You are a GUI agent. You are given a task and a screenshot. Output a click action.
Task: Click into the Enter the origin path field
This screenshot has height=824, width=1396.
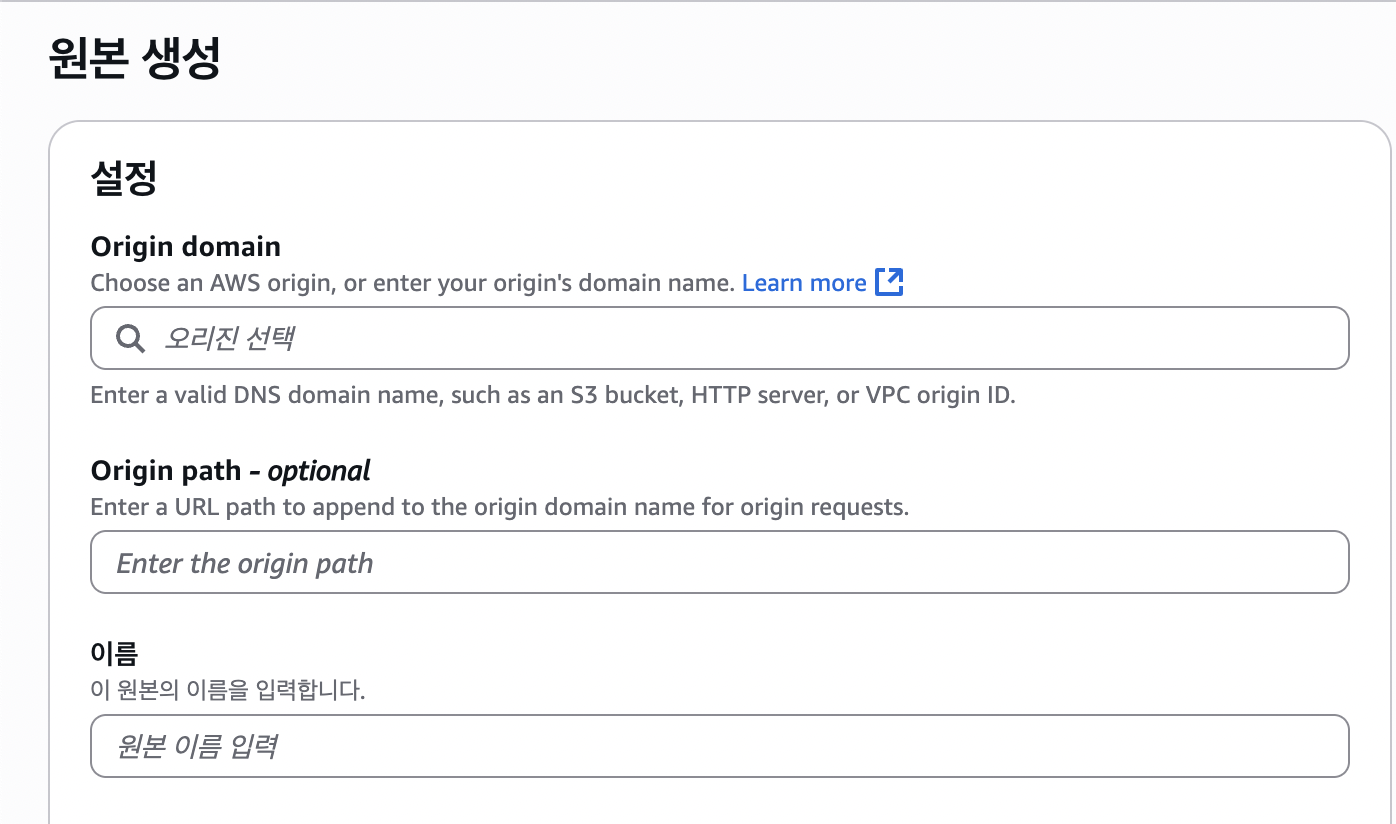[x=720, y=563]
